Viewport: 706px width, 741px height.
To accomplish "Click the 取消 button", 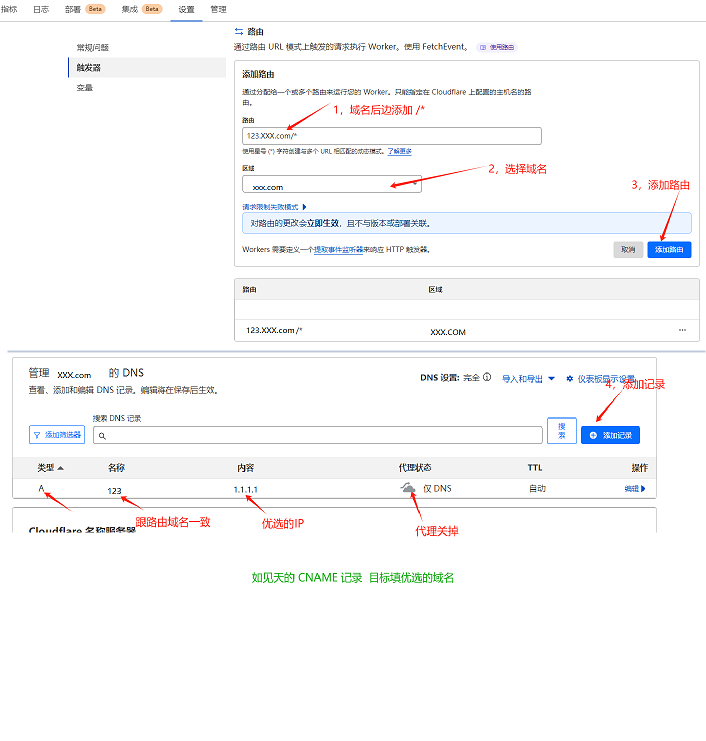I will tap(628, 250).
